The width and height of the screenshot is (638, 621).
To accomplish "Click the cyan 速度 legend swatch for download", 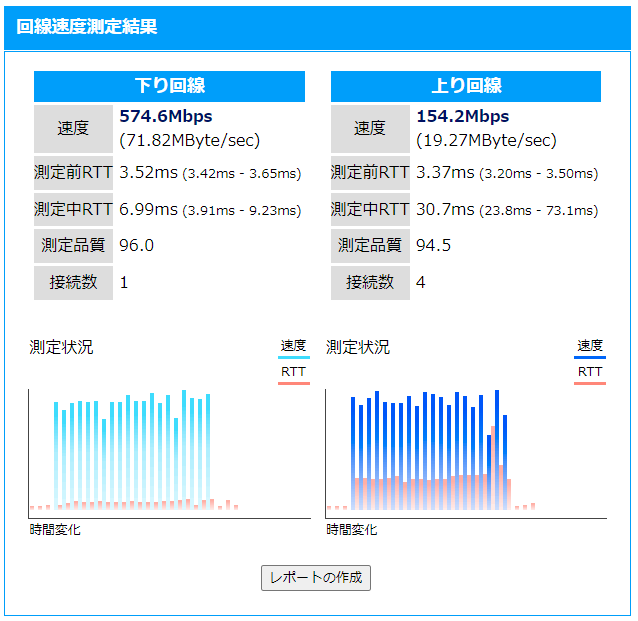I will 293,357.
